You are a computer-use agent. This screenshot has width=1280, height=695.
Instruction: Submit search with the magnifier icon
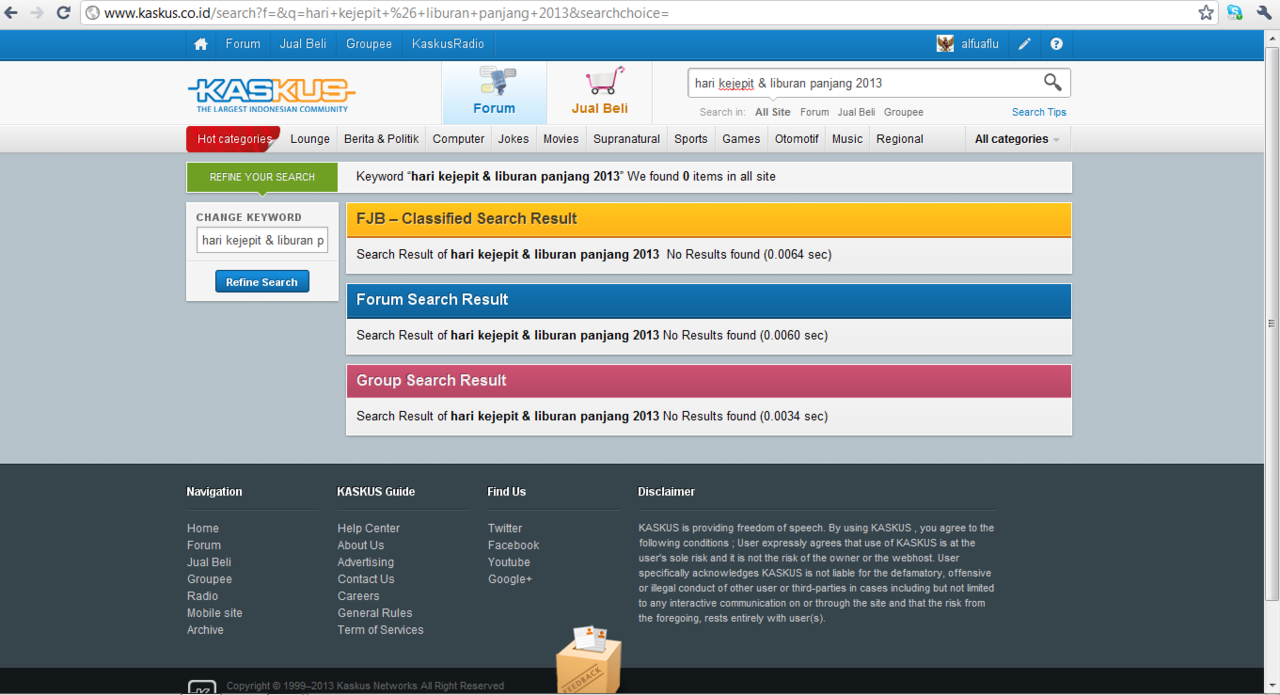point(1053,82)
